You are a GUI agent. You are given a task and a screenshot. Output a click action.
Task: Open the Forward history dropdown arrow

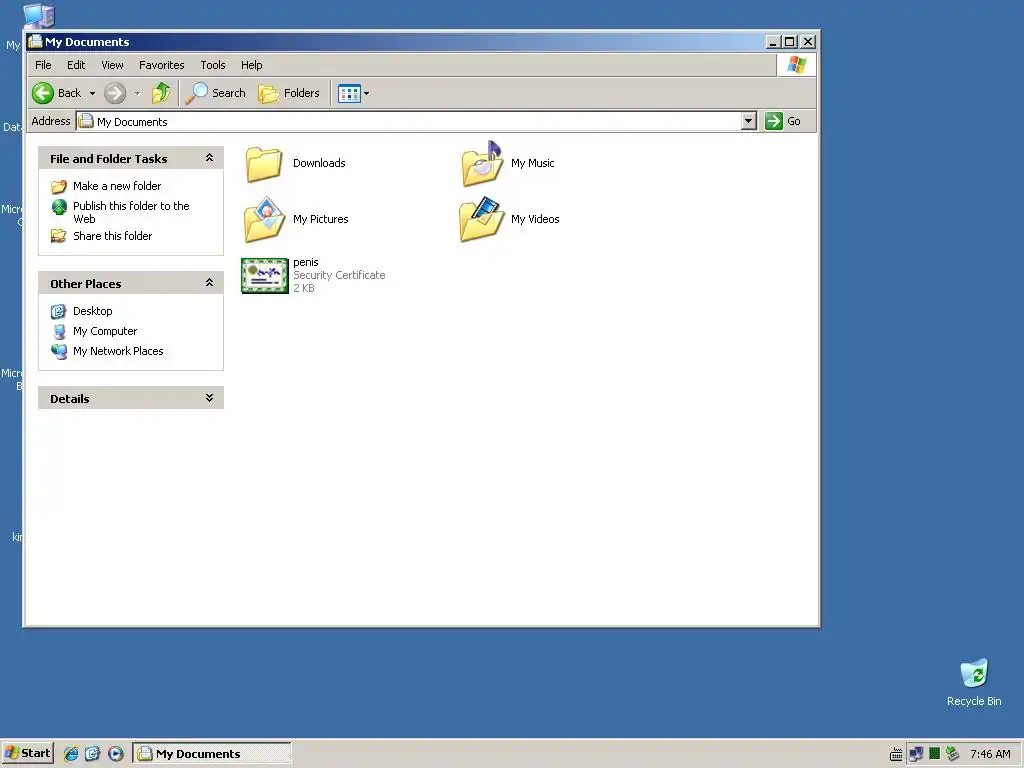tap(137, 93)
